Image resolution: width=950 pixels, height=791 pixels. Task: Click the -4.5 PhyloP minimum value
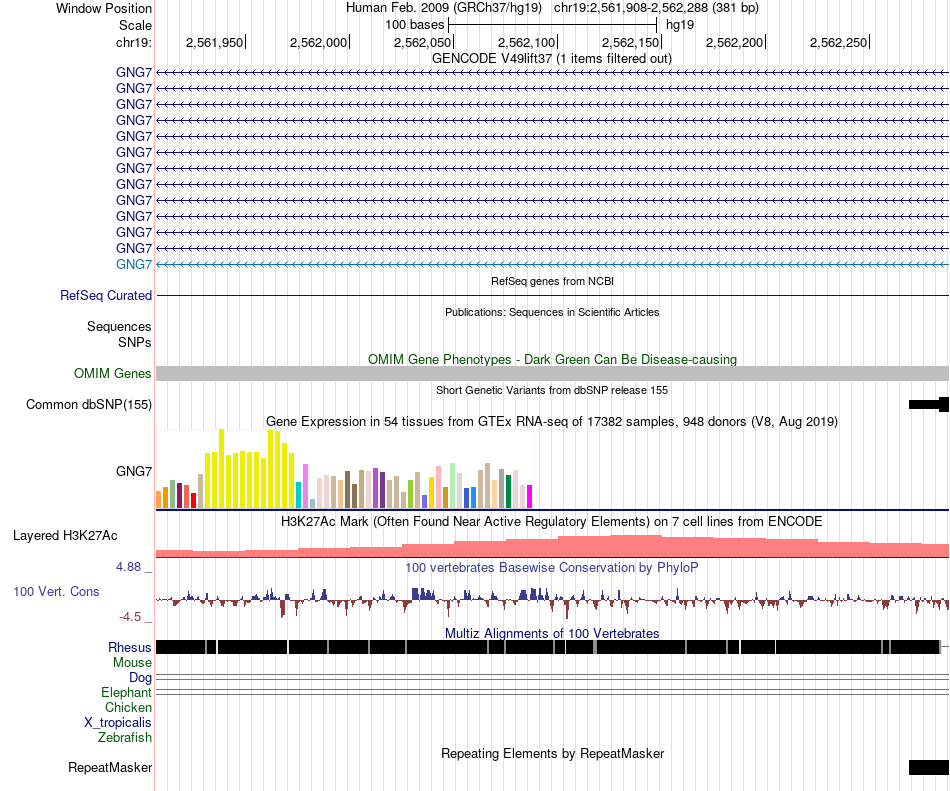click(x=130, y=617)
